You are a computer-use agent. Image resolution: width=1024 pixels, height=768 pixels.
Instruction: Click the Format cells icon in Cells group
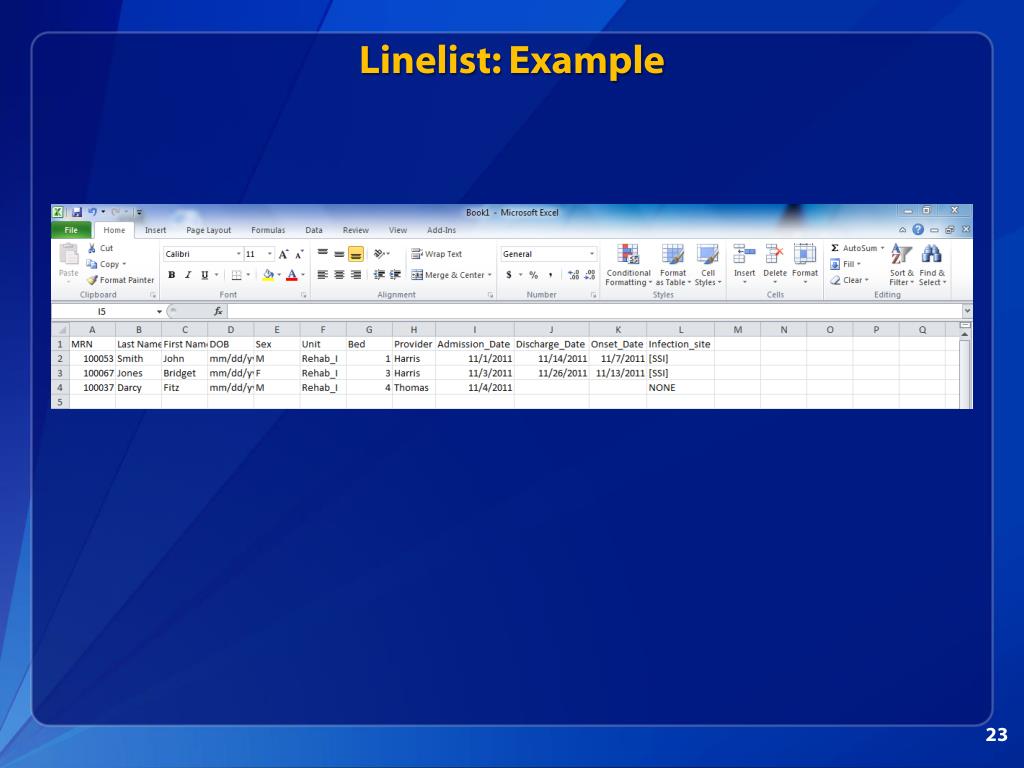[x=805, y=253]
